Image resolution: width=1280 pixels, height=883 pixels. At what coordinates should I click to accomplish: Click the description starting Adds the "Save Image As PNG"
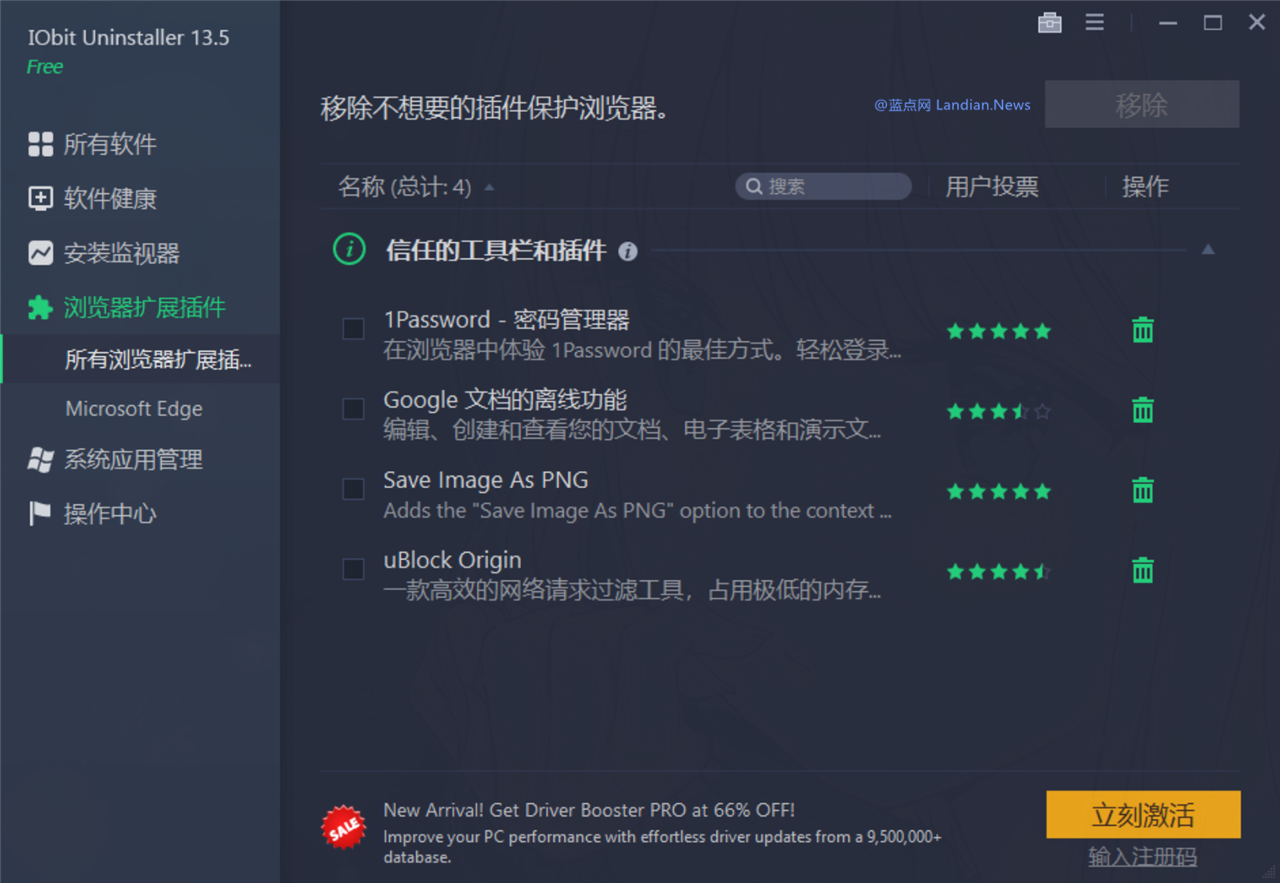tap(638, 510)
